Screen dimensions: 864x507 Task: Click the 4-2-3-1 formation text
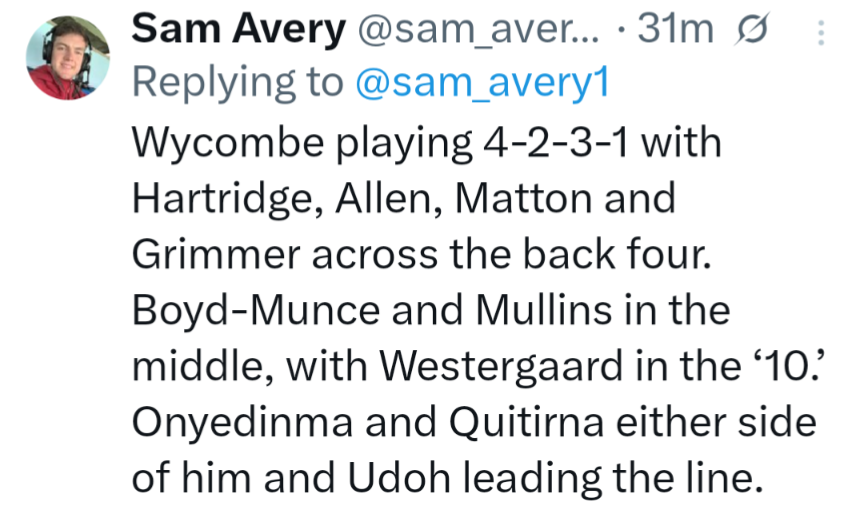tap(555, 142)
